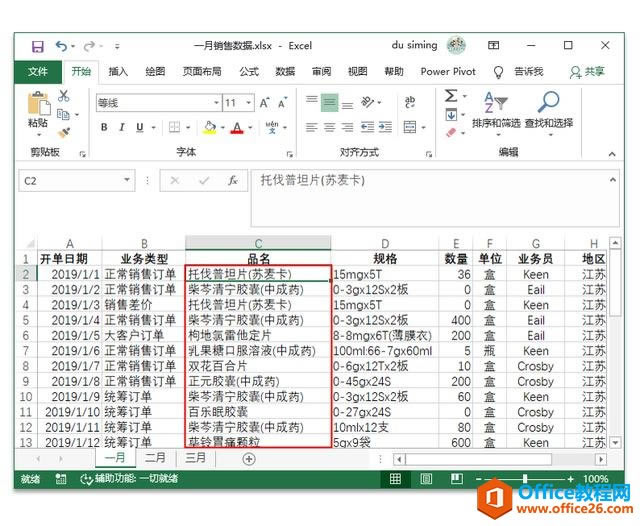Click the Fill down icon

(x=451, y=115)
